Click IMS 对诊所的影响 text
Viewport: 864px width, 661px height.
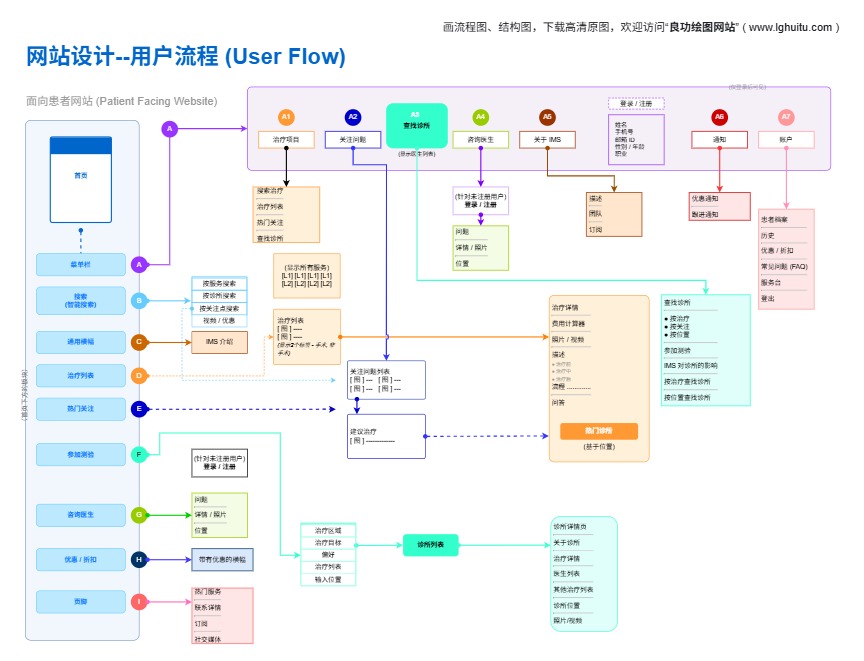click(x=690, y=366)
